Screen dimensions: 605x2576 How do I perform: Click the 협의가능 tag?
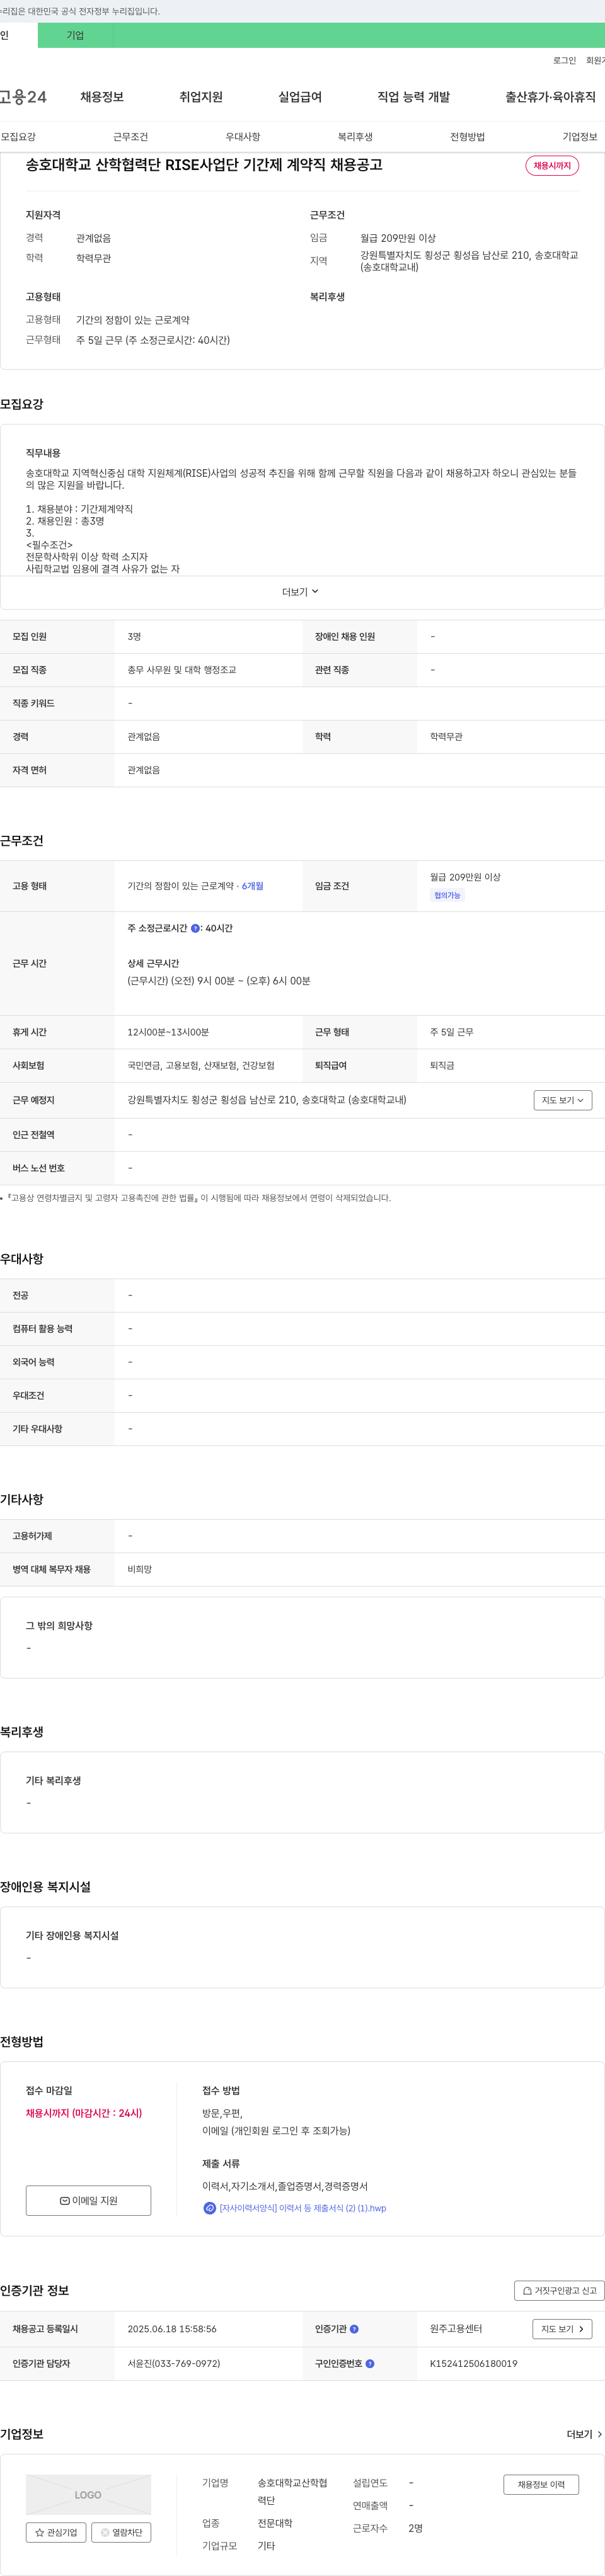click(x=447, y=895)
